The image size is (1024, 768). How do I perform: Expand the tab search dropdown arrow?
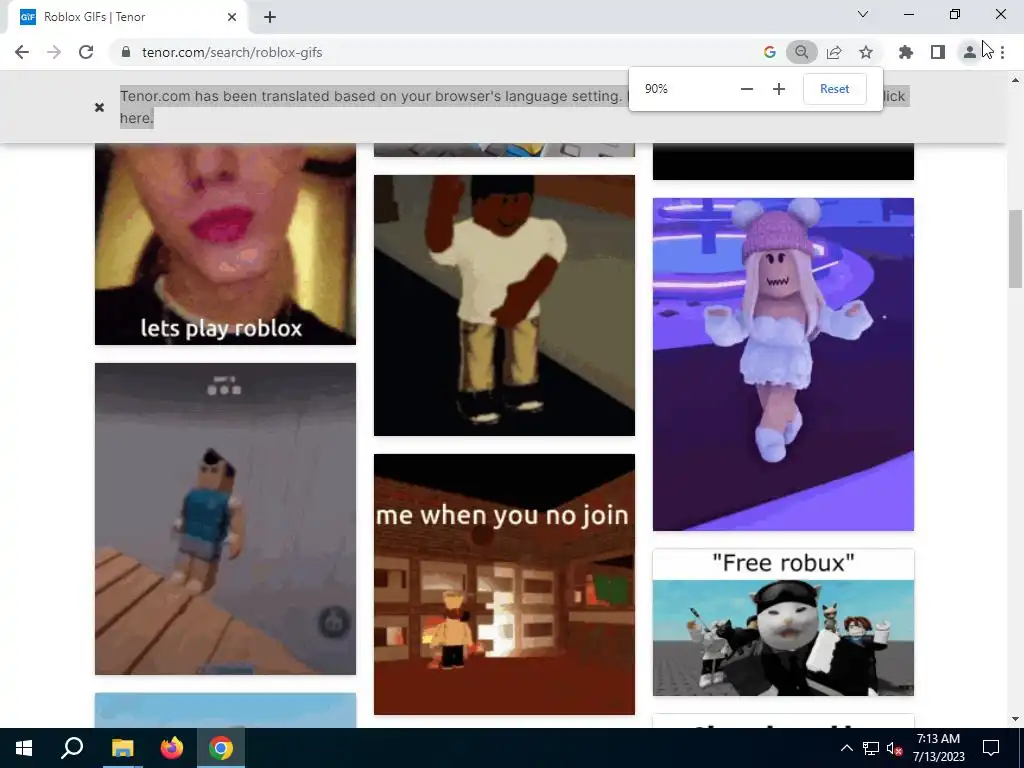[863, 14]
